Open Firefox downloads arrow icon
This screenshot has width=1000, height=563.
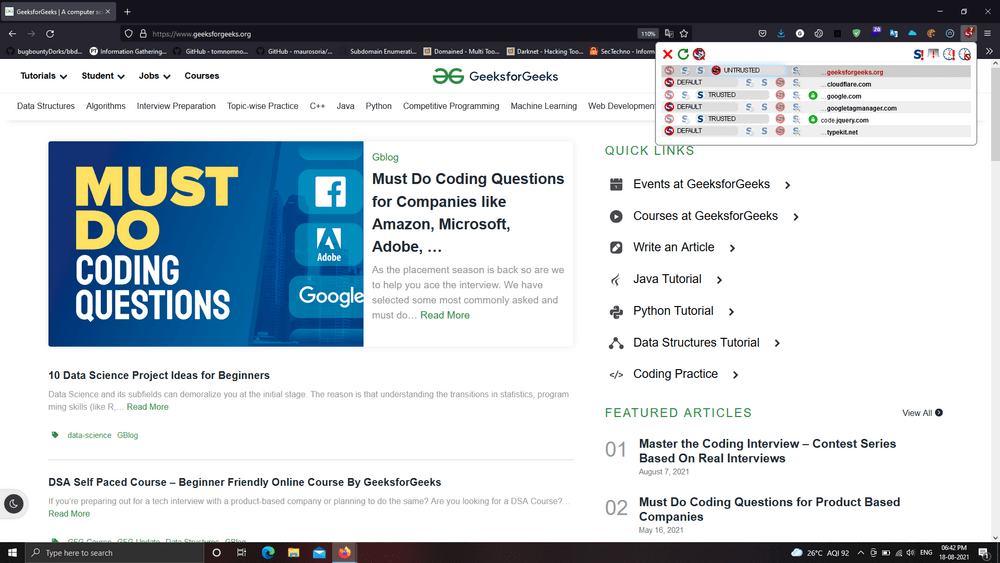(781, 33)
